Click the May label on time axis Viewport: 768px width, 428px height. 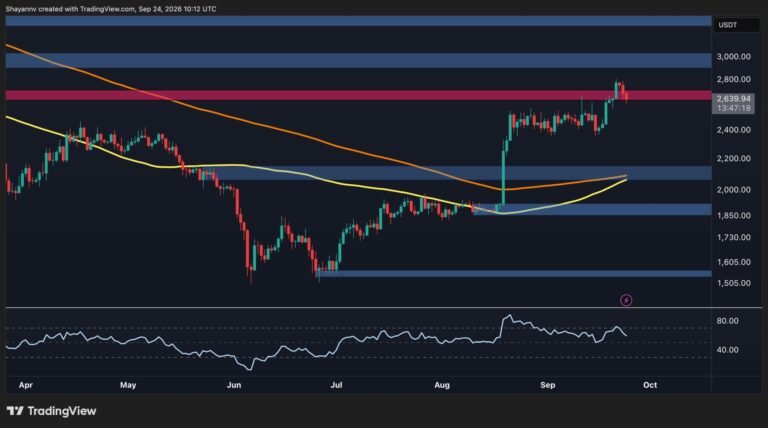pyautogui.click(x=128, y=385)
